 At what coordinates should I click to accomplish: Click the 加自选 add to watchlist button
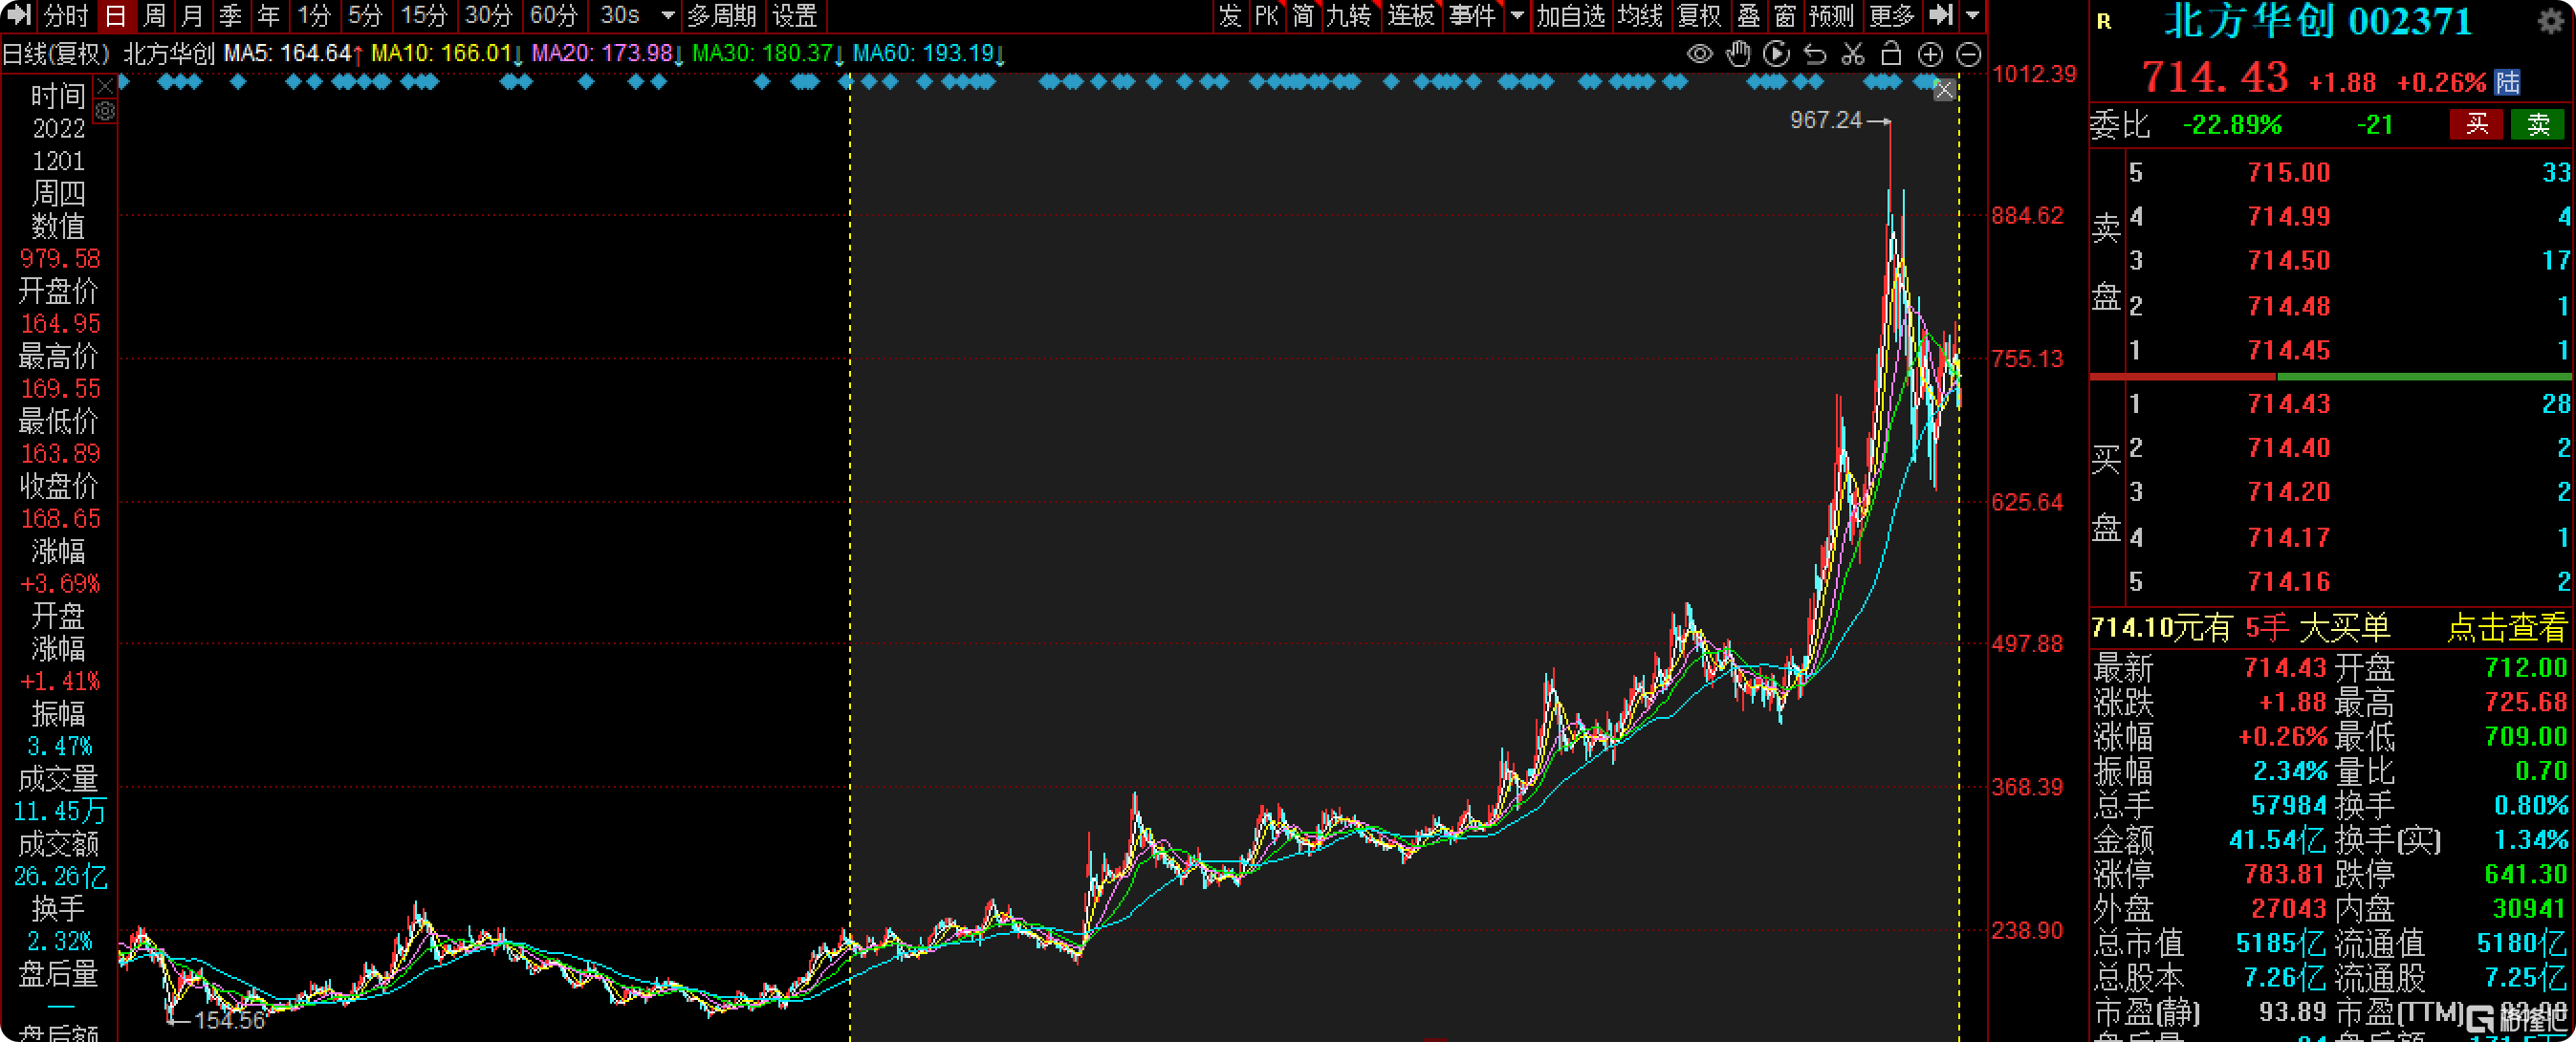pos(1571,15)
